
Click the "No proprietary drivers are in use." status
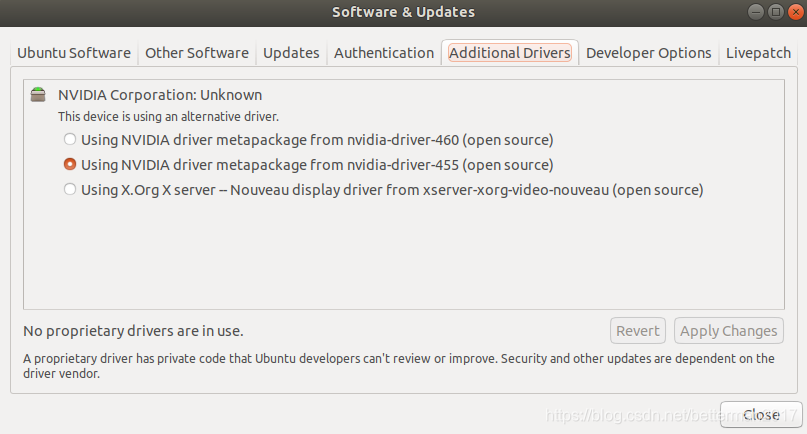[x=133, y=331]
